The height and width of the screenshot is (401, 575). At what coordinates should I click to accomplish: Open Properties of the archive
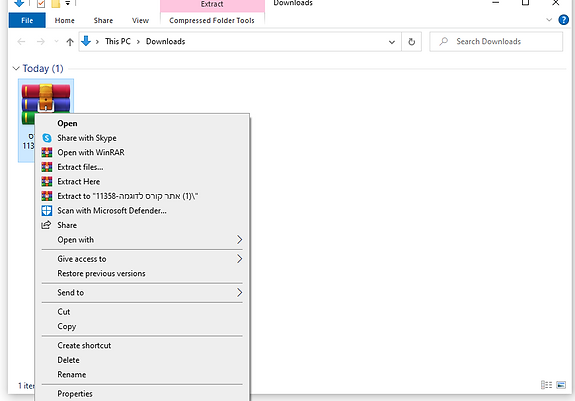[x=142, y=394]
